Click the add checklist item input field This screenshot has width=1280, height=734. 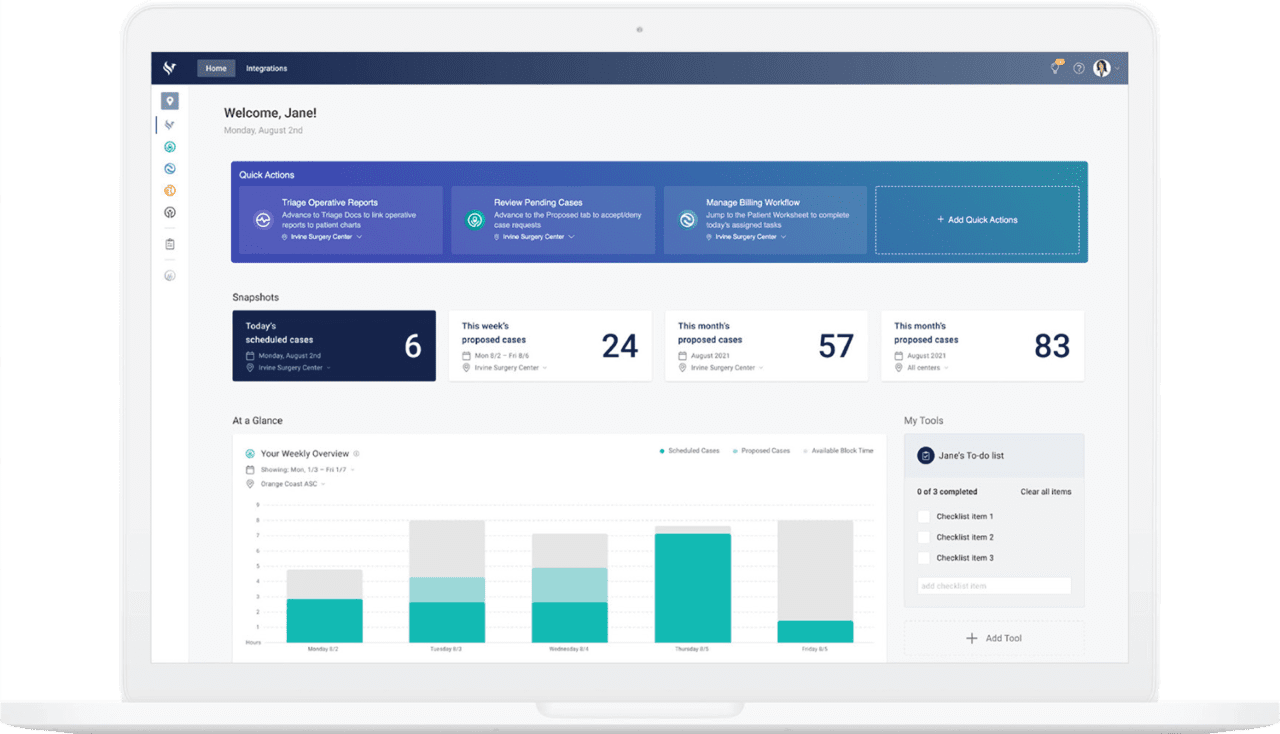[993, 585]
